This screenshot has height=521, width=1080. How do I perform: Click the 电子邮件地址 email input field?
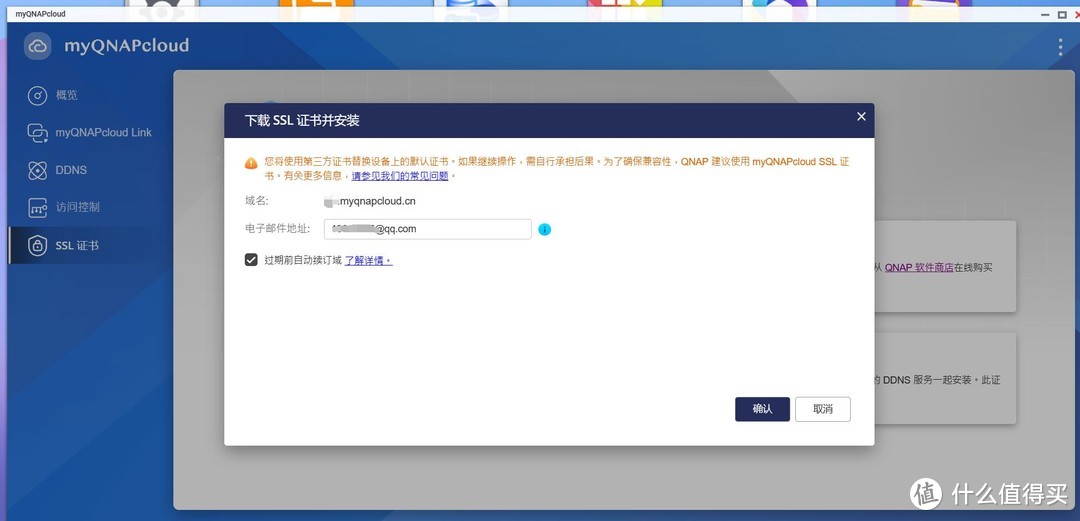tap(428, 229)
